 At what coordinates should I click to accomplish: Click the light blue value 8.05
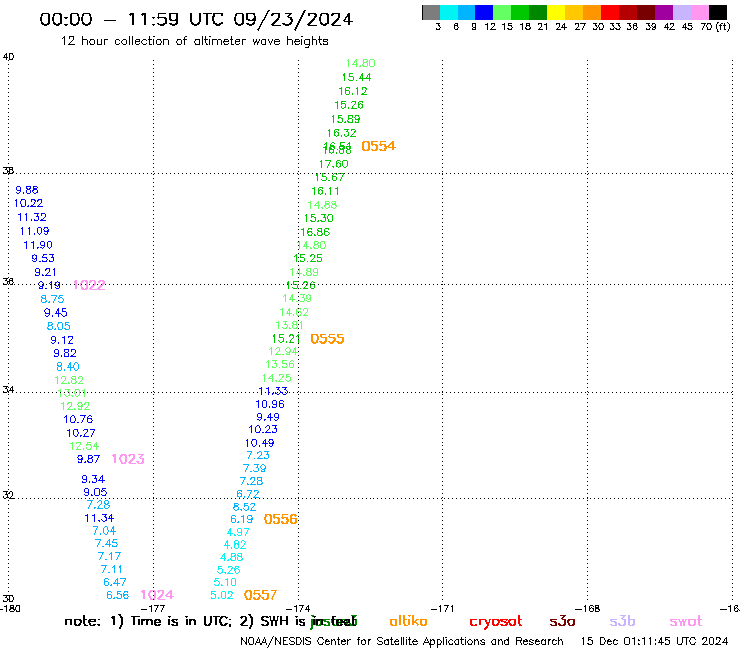[x=59, y=326]
